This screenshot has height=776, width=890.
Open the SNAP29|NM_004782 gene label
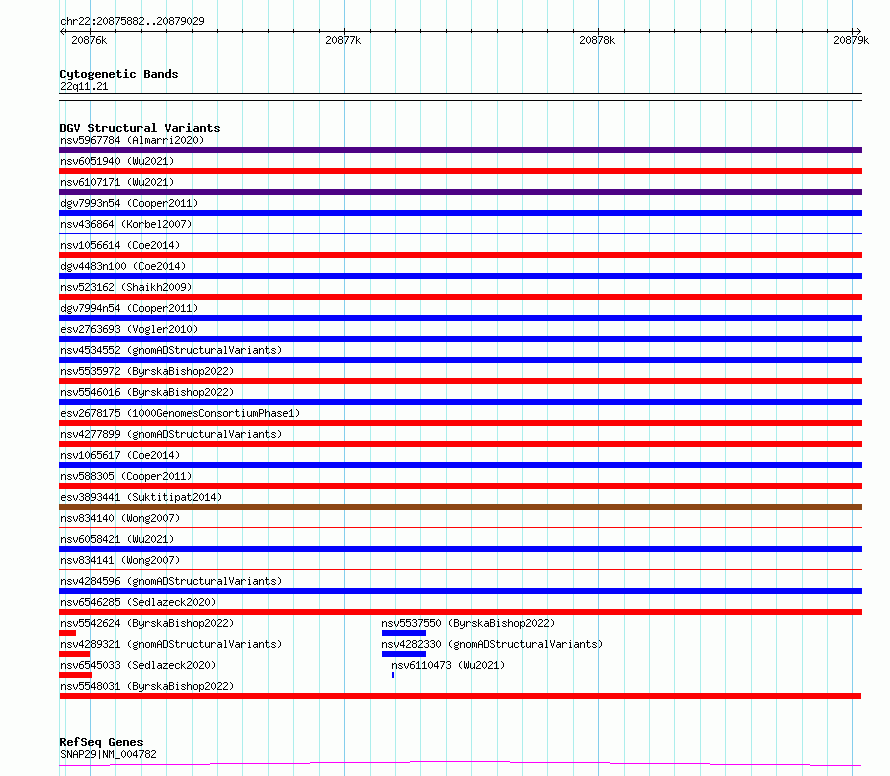(108, 754)
